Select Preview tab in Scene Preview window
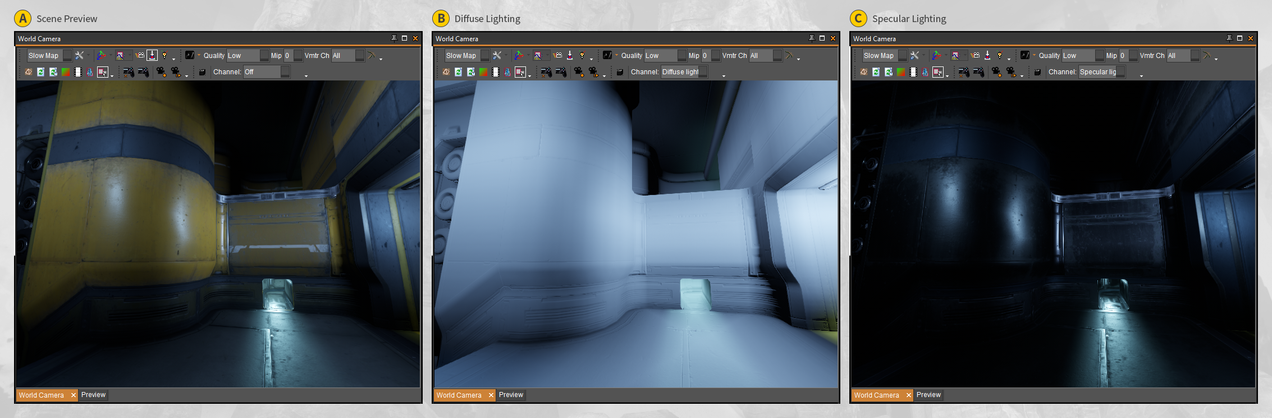This screenshot has width=1272, height=418. 93,395
